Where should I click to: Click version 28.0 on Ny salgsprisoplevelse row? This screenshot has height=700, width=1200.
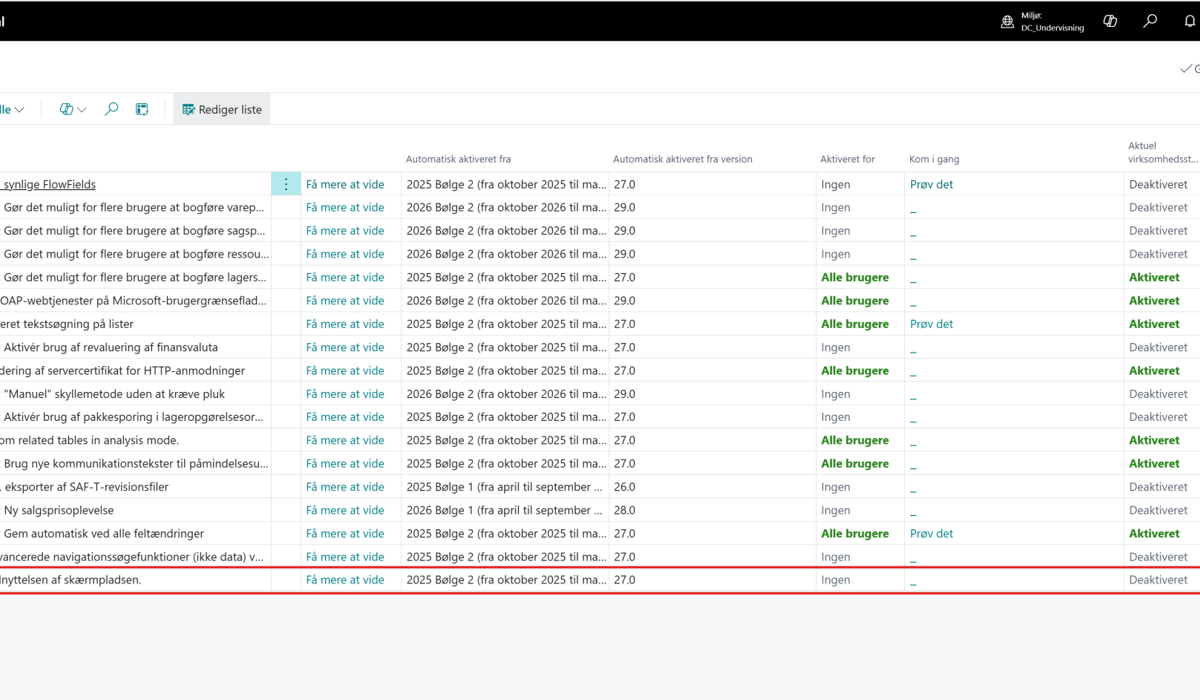point(624,510)
